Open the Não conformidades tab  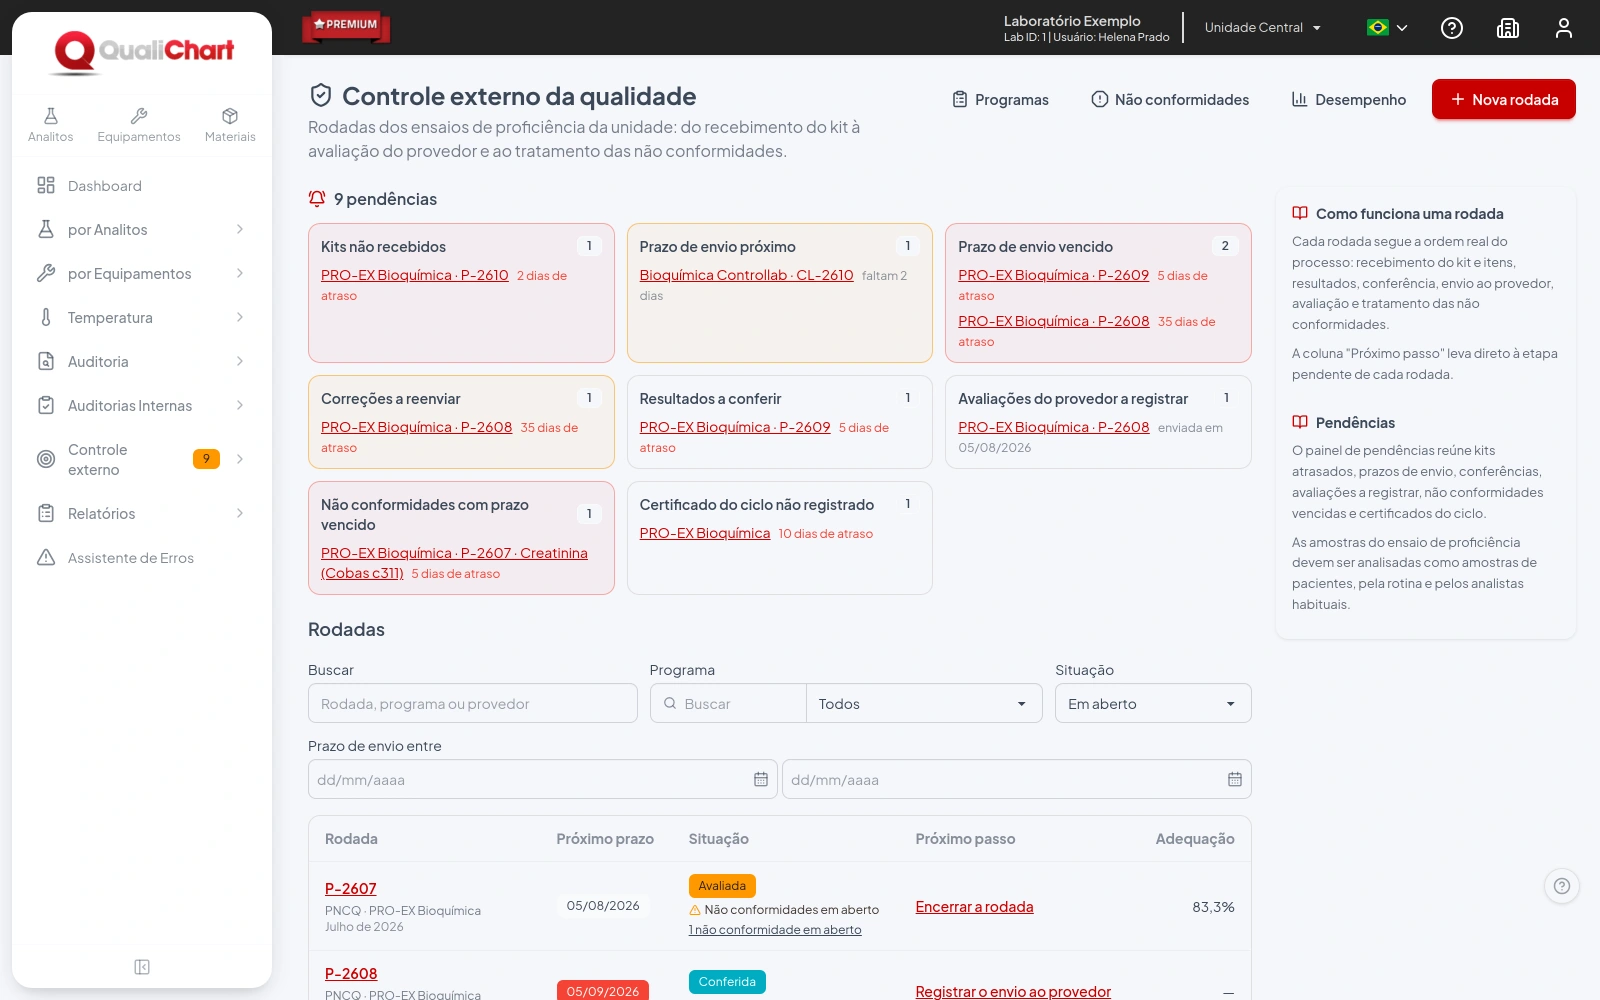1170,99
